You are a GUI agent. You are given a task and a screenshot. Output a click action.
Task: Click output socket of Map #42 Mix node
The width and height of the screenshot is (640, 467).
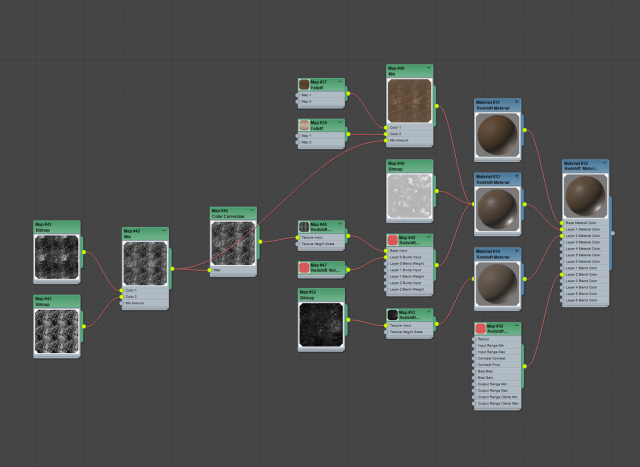pyautogui.click(x=172, y=269)
